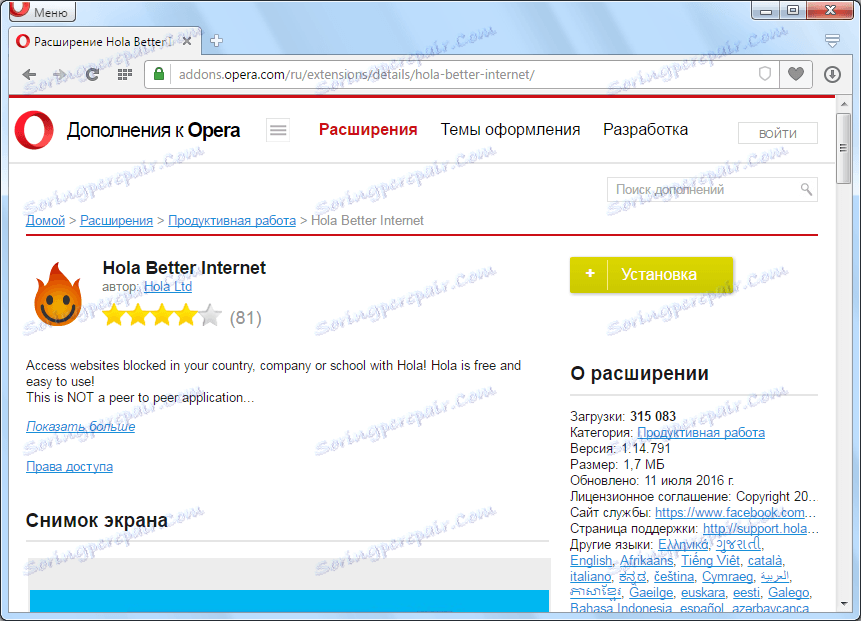Click the page scroll down arrow
Screen dimensions: 861x621
pos(844,604)
